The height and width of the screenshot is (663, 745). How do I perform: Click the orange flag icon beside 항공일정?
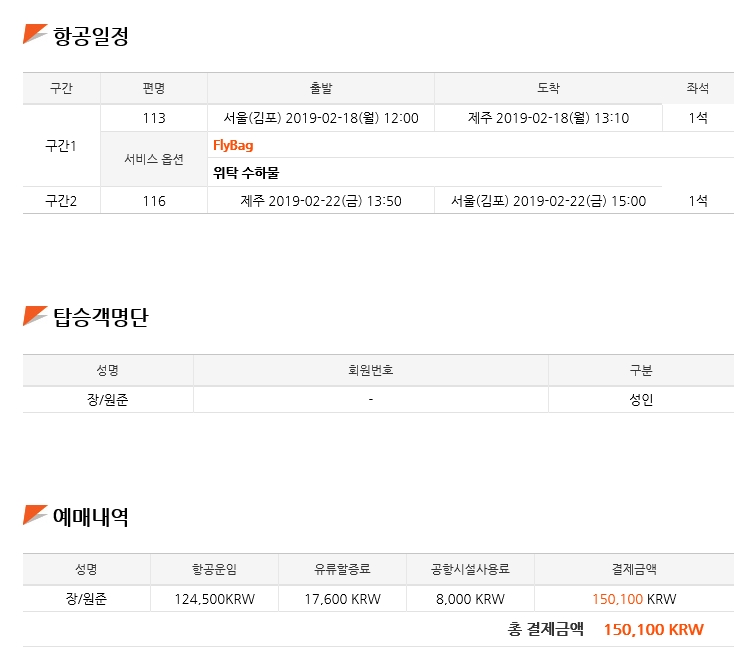click(35, 34)
